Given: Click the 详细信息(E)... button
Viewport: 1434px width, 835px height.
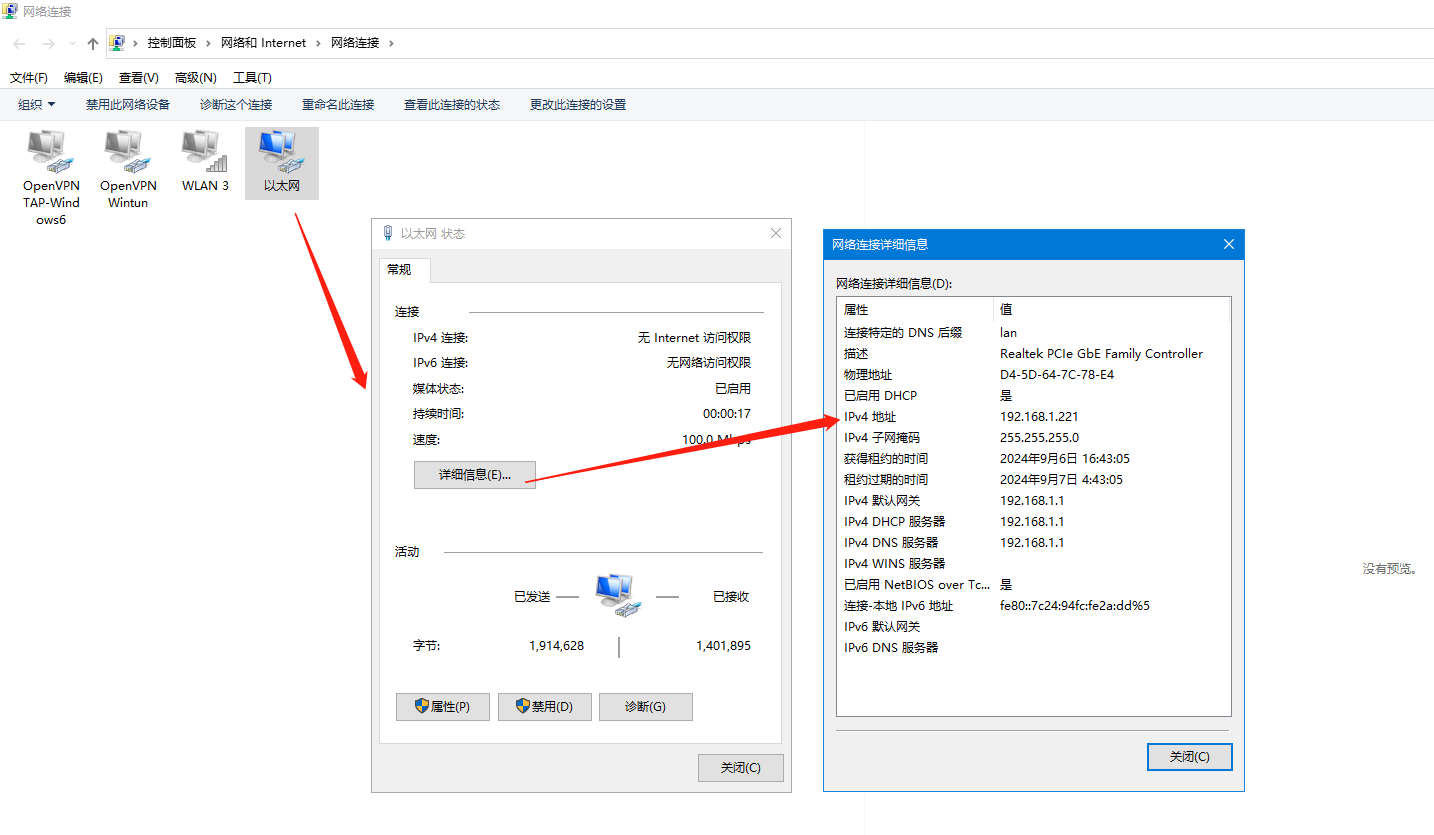Looking at the screenshot, I should point(475,475).
